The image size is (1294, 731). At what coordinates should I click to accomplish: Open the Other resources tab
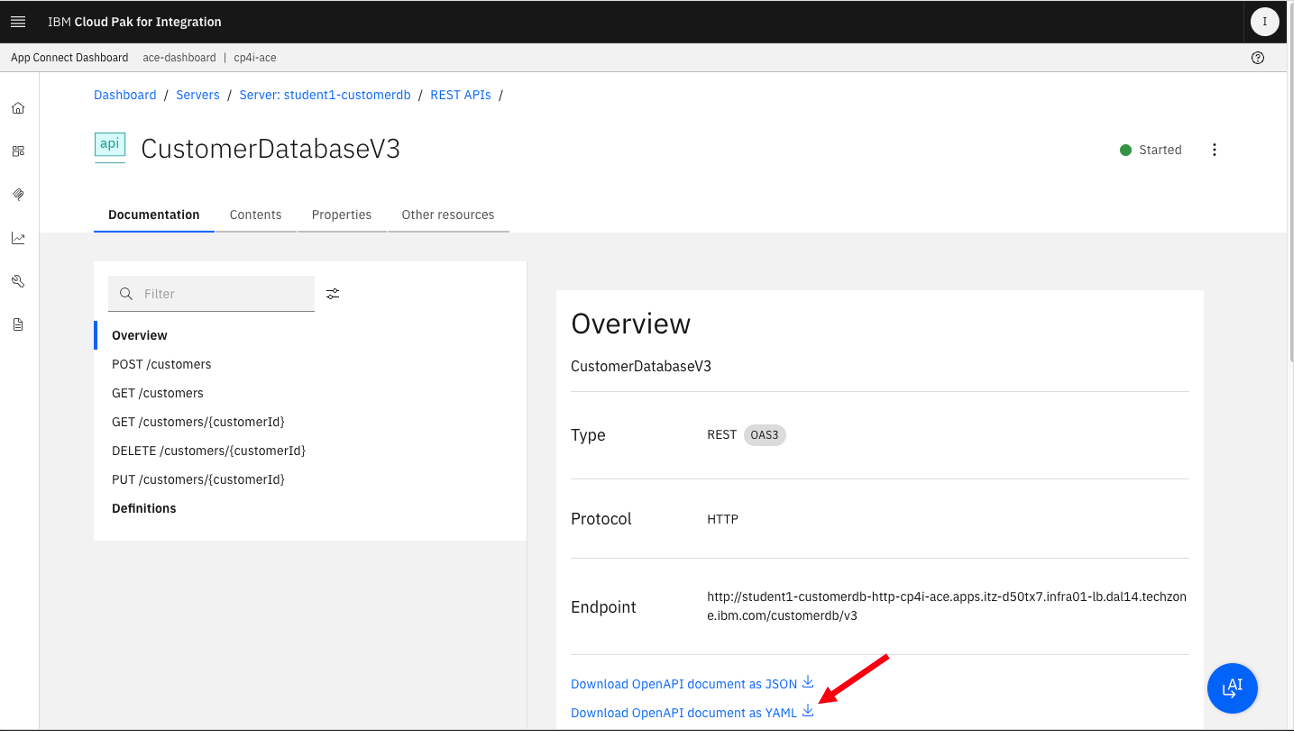click(x=448, y=215)
